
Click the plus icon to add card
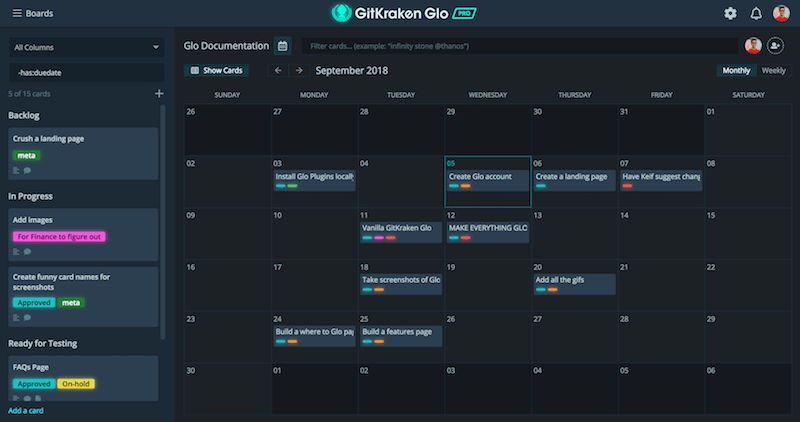[x=159, y=93]
